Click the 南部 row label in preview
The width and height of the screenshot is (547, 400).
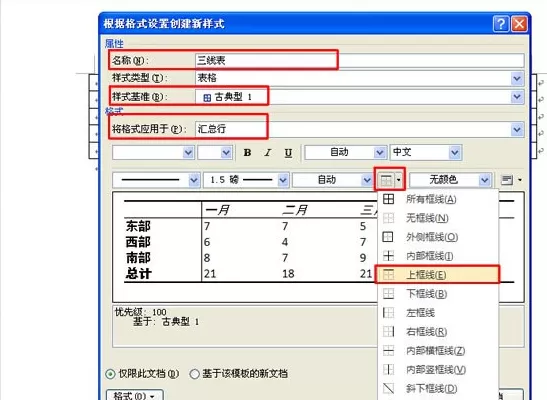coord(138,257)
